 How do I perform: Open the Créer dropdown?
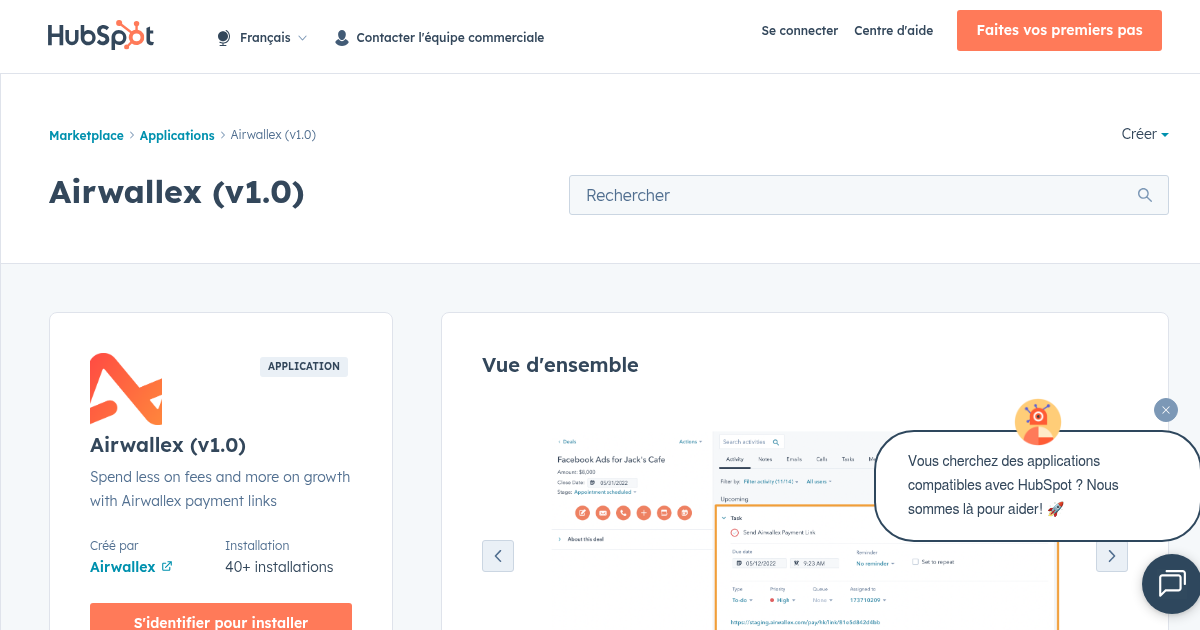[x=1144, y=133]
